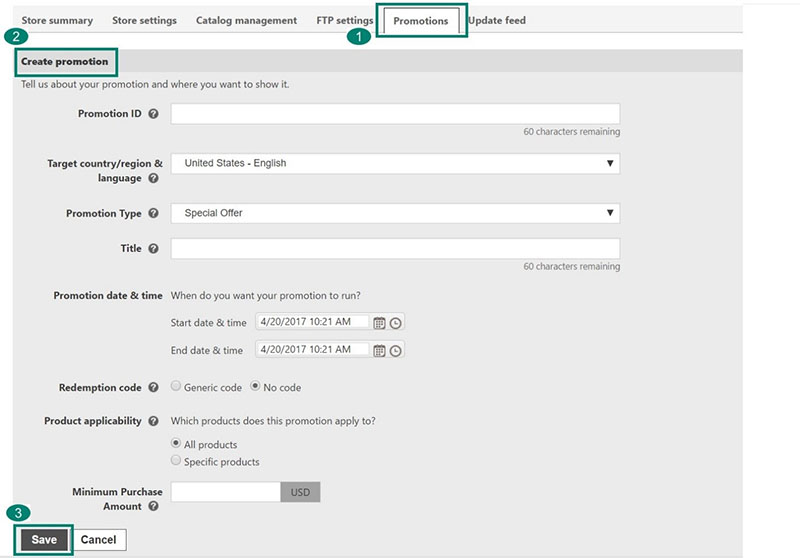Open calendar picker for Start date
The width and height of the screenshot is (800, 558).
pos(379,323)
